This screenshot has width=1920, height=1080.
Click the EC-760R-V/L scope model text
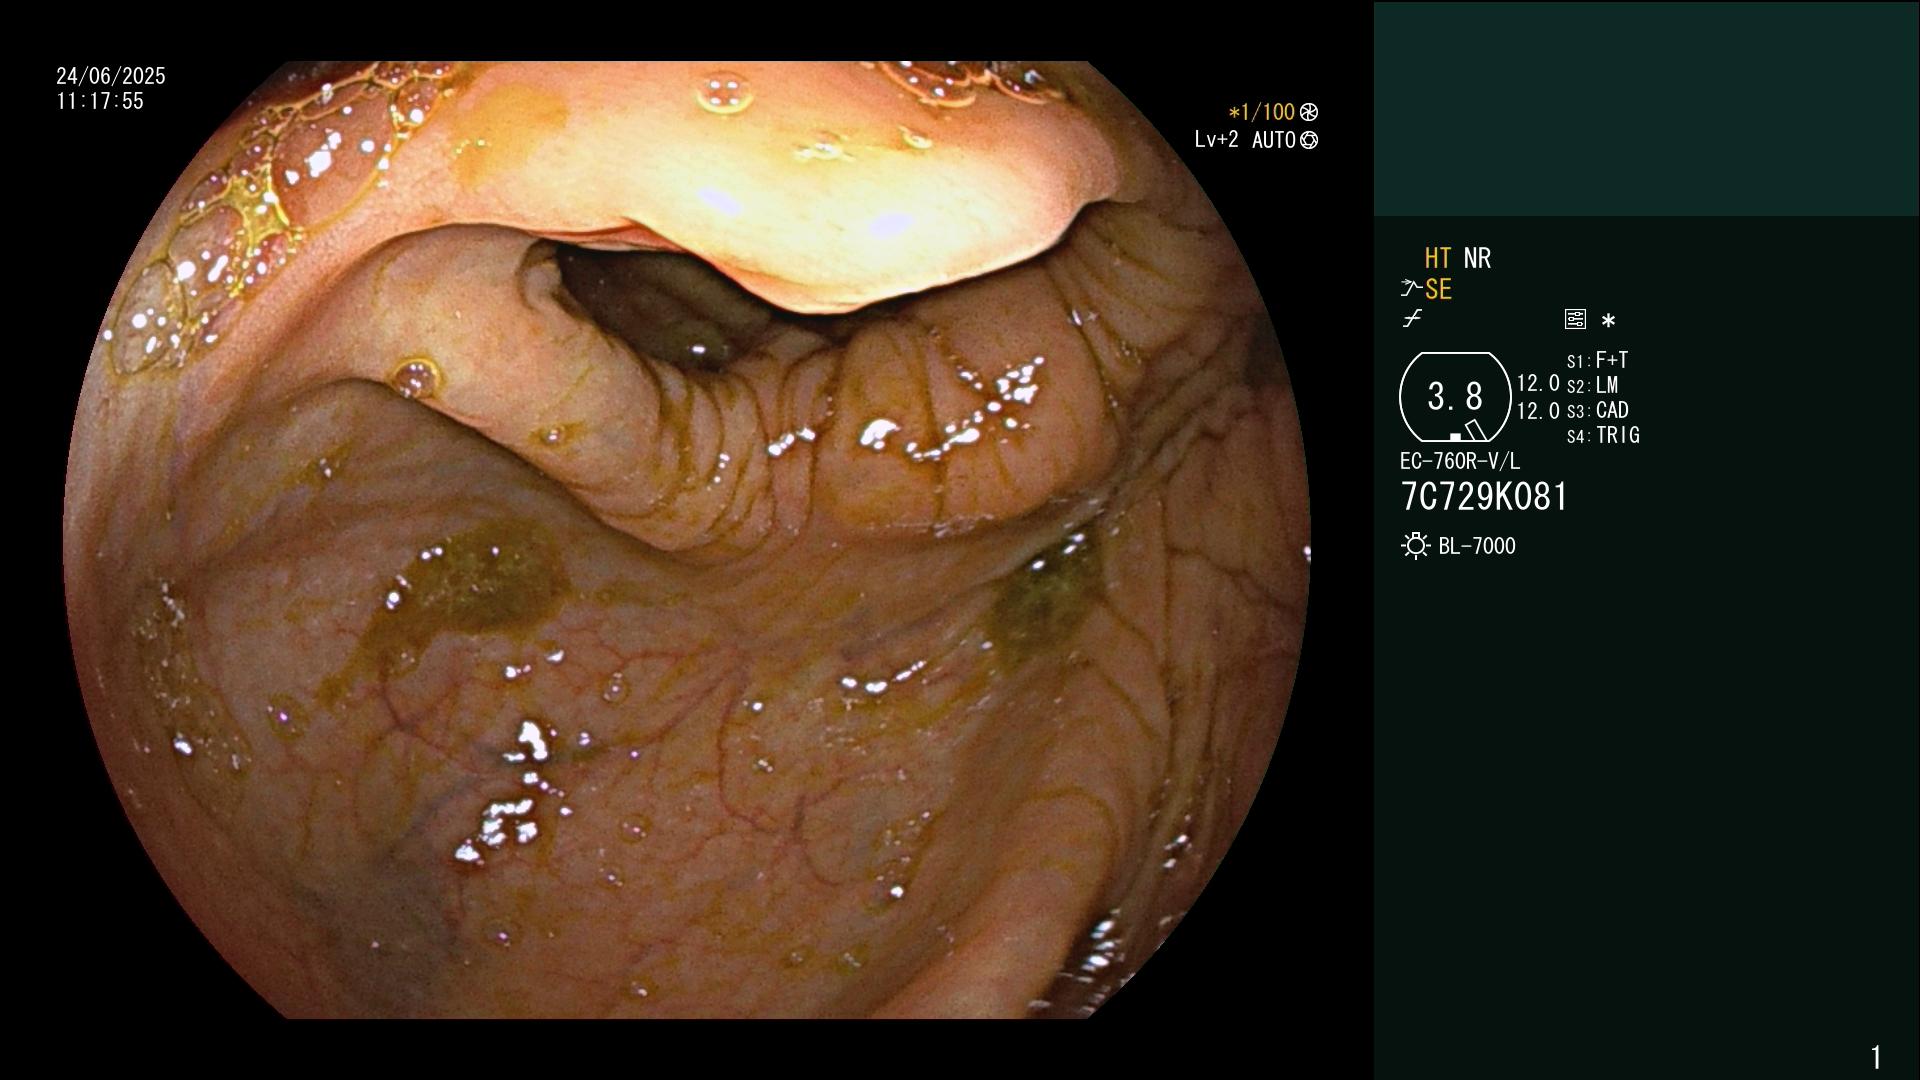pos(1460,461)
